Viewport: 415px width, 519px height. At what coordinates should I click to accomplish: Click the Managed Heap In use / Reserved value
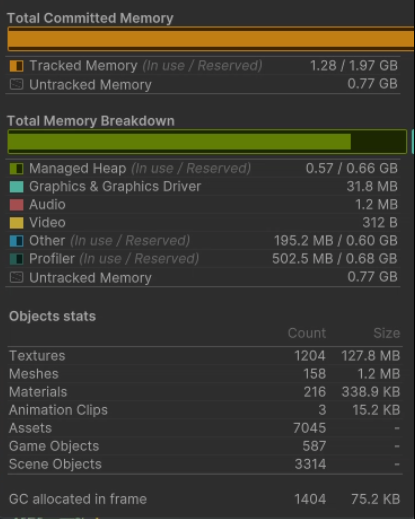[x=352, y=168]
